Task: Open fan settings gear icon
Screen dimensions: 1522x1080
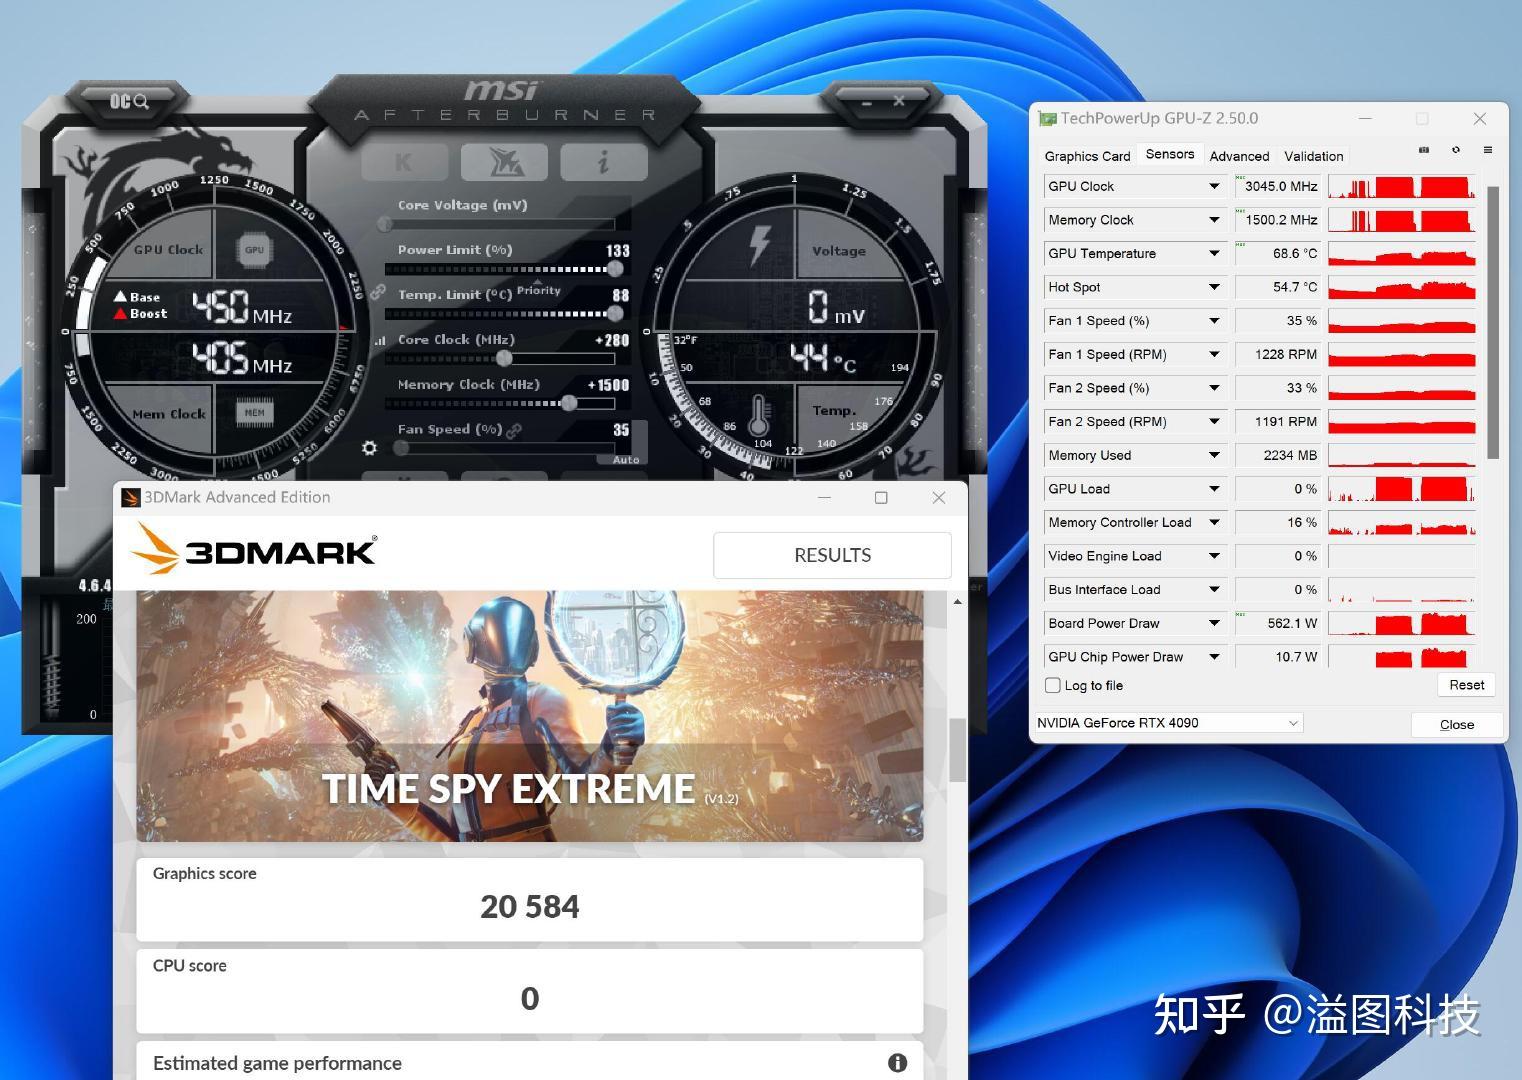Action: 369,448
